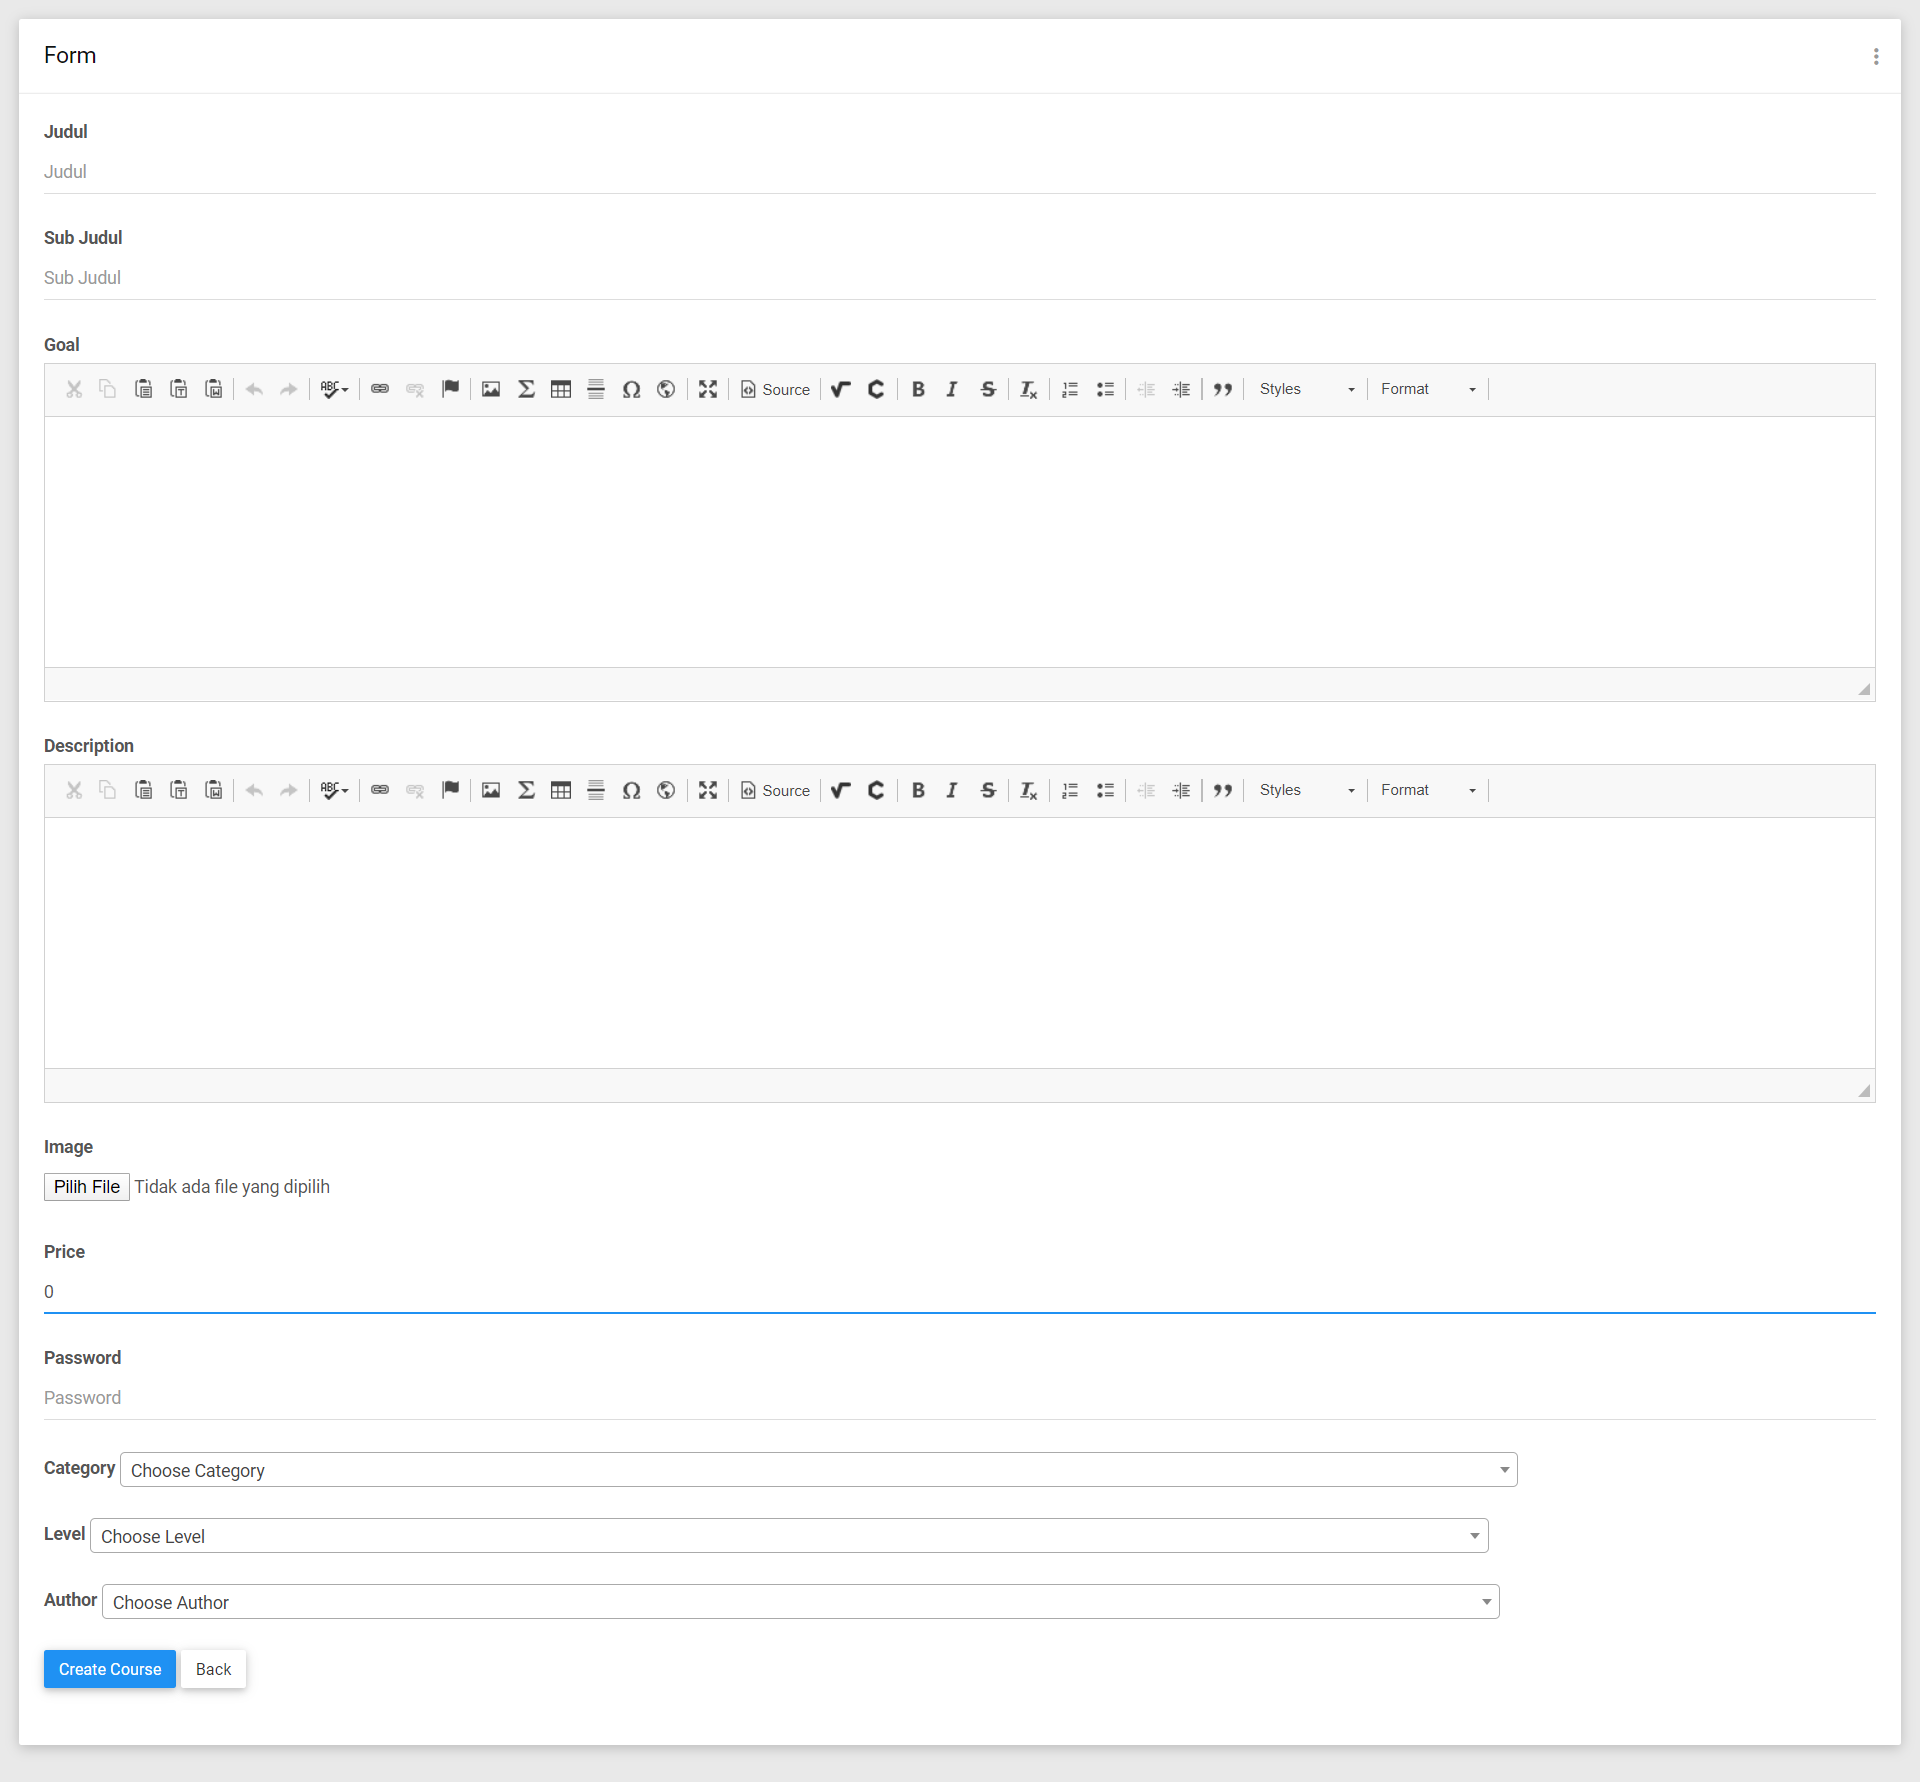The image size is (1920, 1782).
Task: Toggle Source mode in Description editor
Action: [x=775, y=790]
